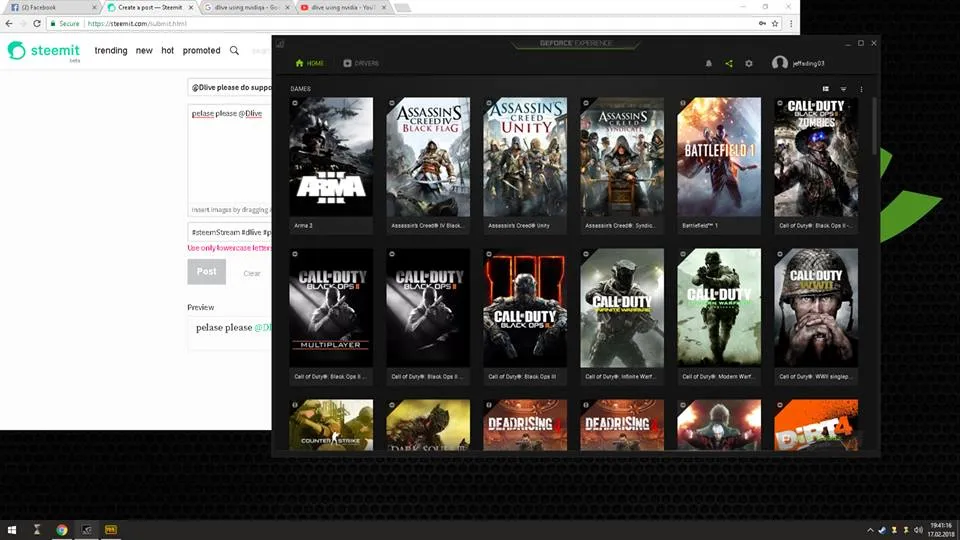Viewport: 960px width, 540px height.
Task: Open the Battlefield 1 game tile
Action: (x=719, y=165)
